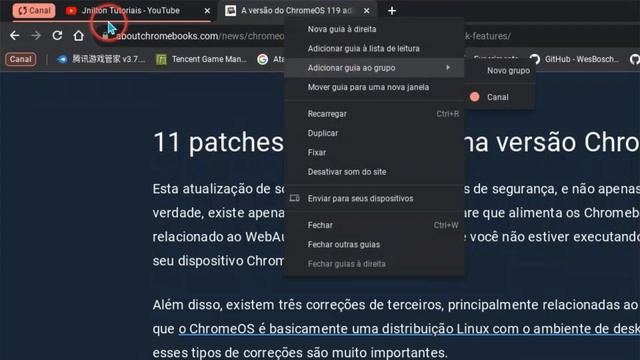Open the Chinese-titled v3.7 bookmark

coord(101,59)
